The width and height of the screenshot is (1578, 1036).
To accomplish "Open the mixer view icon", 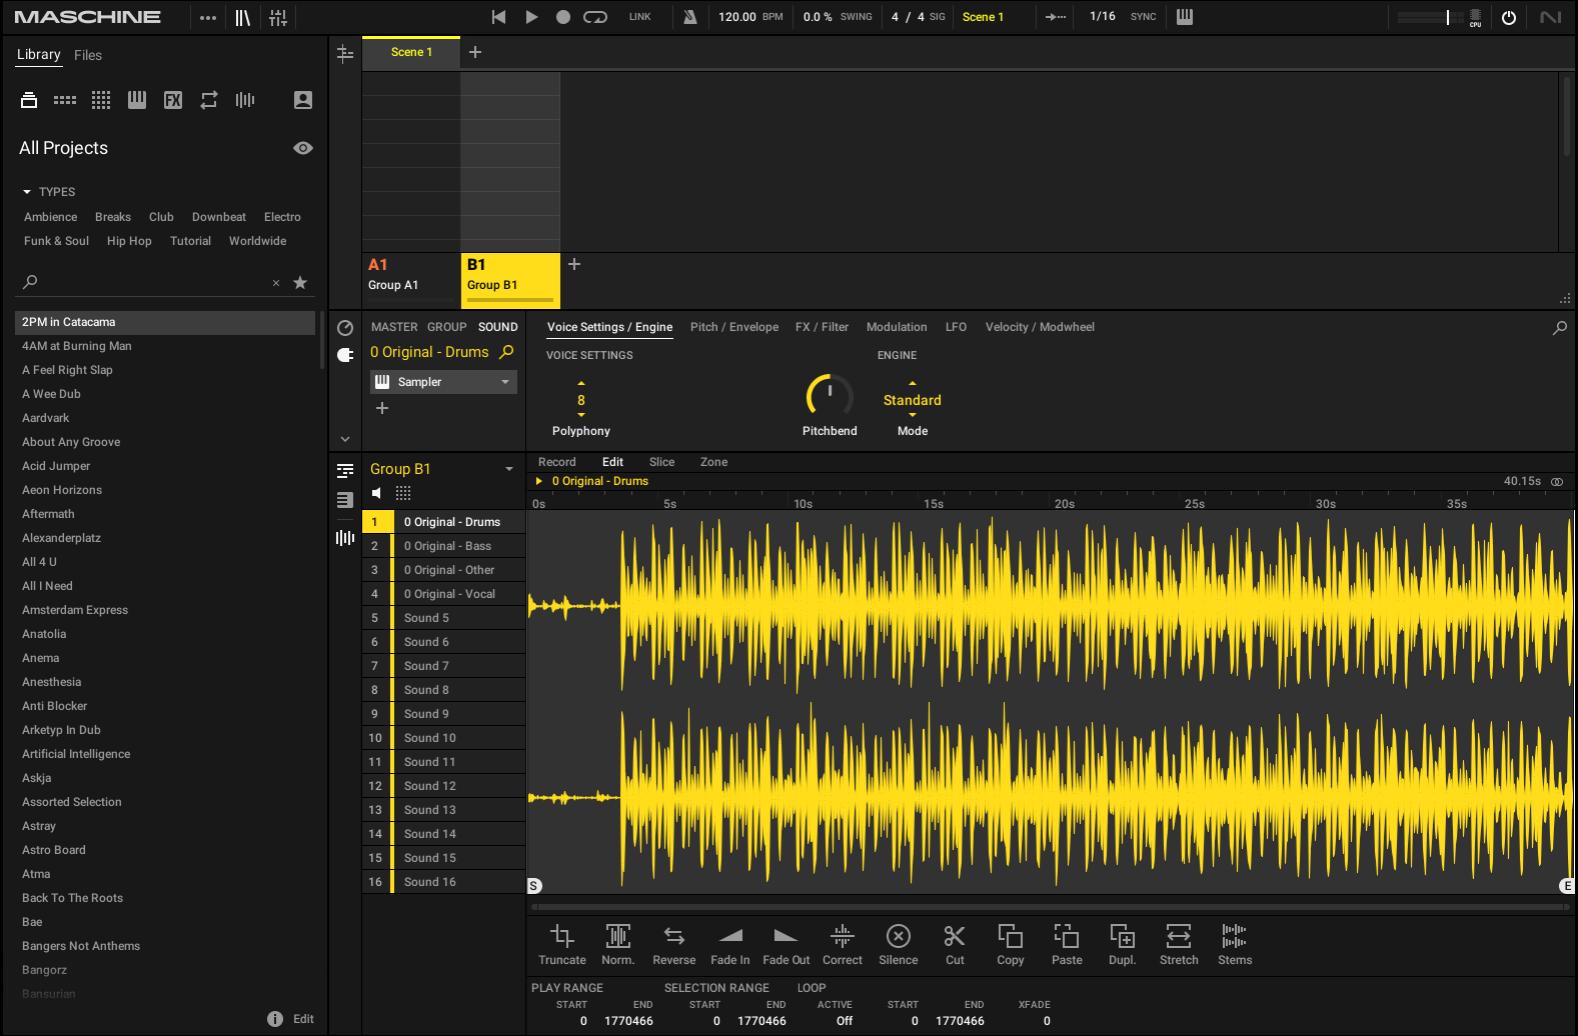I will pyautogui.click(x=278, y=17).
